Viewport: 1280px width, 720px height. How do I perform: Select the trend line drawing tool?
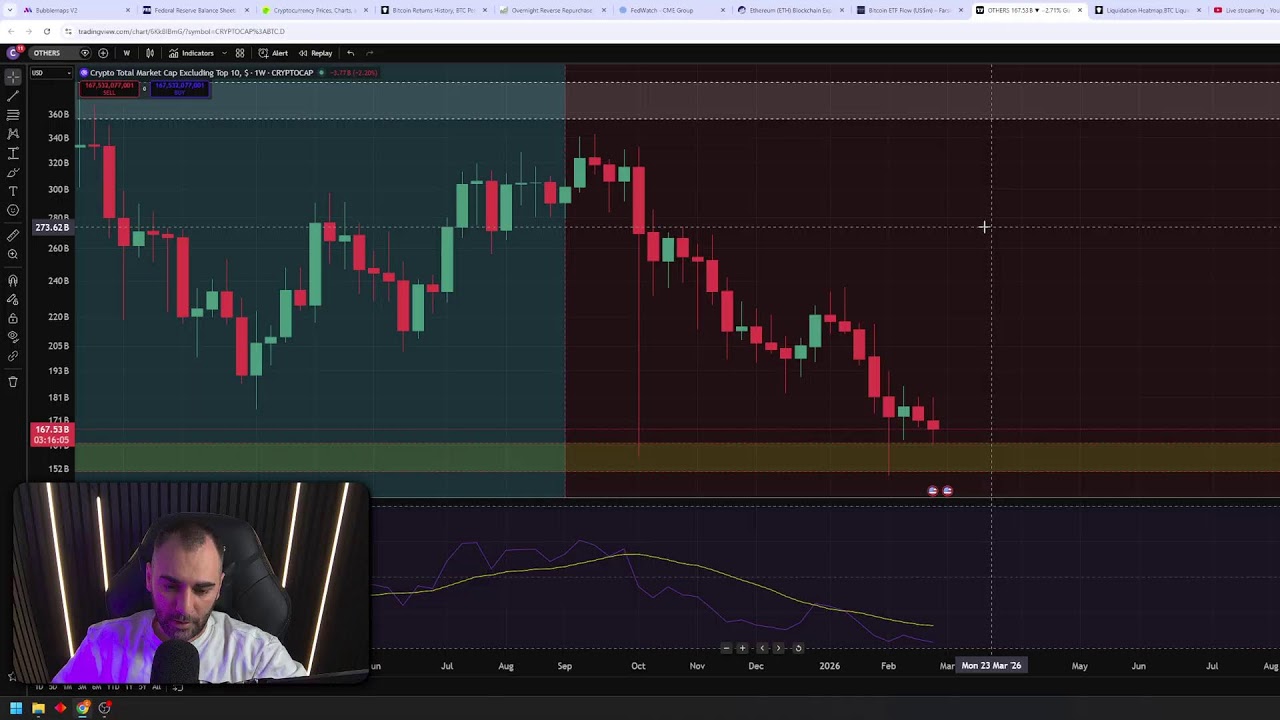13,96
